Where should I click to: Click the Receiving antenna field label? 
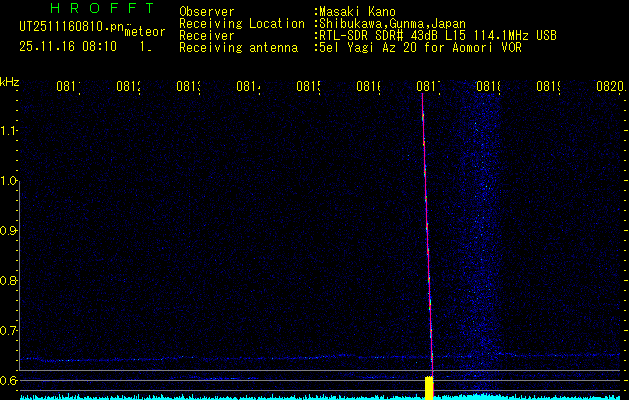tap(238, 47)
